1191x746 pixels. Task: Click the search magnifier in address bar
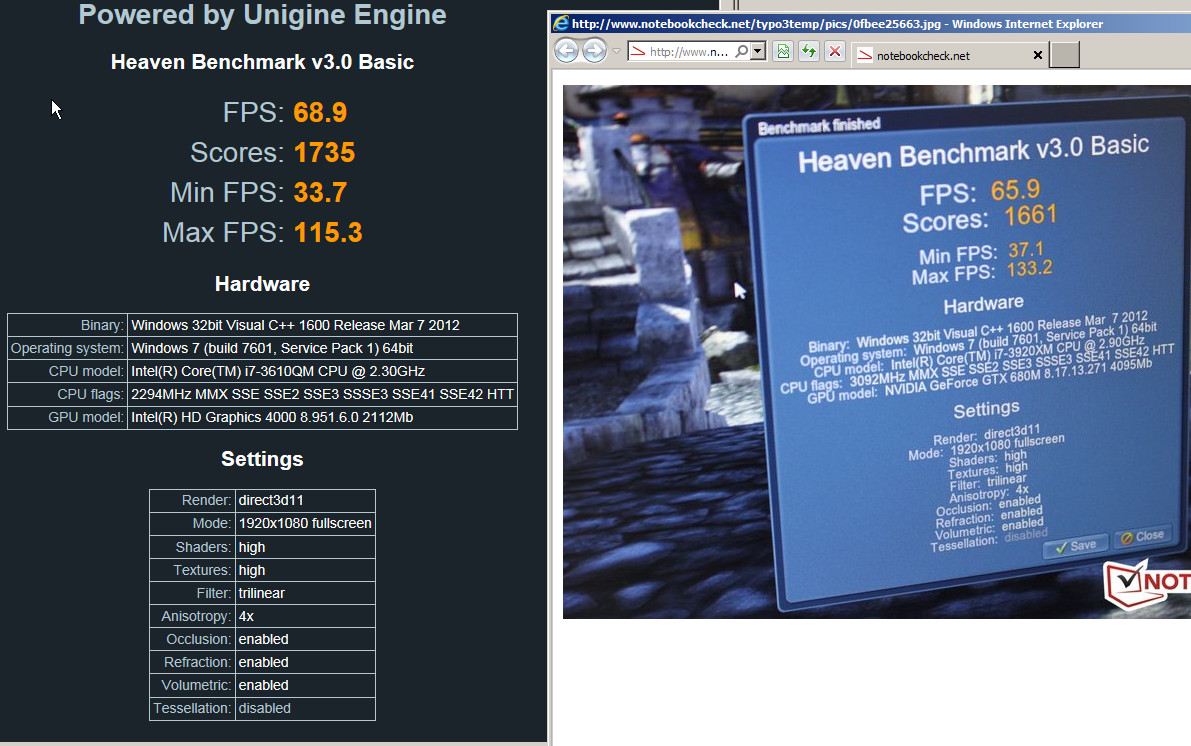pyautogui.click(x=741, y=52)
